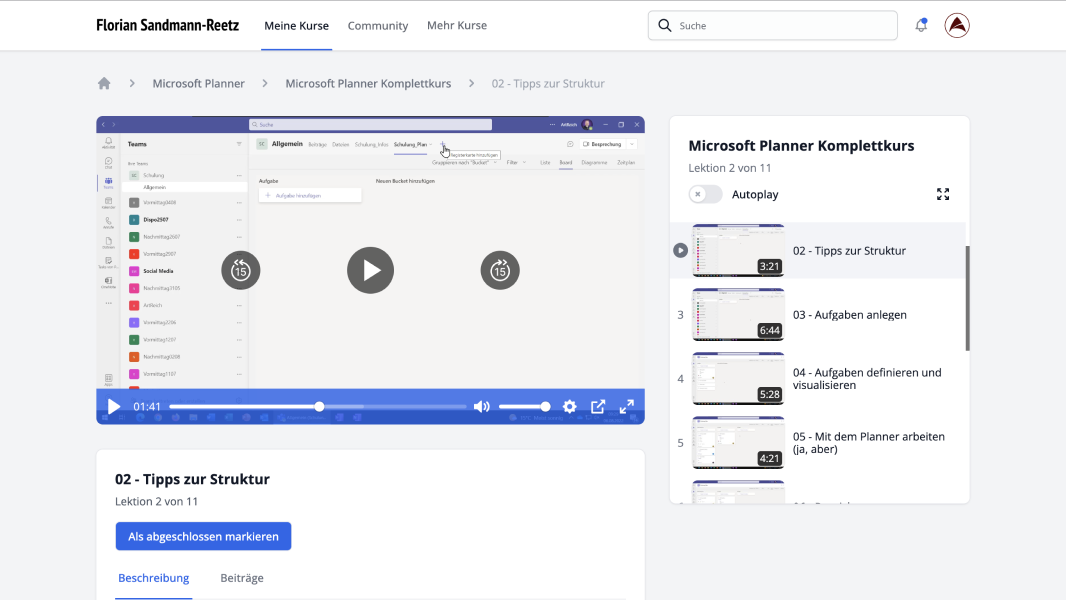Click the search magnifier icon
Viewport: 1066px width, 600px height.
[665, 25]
